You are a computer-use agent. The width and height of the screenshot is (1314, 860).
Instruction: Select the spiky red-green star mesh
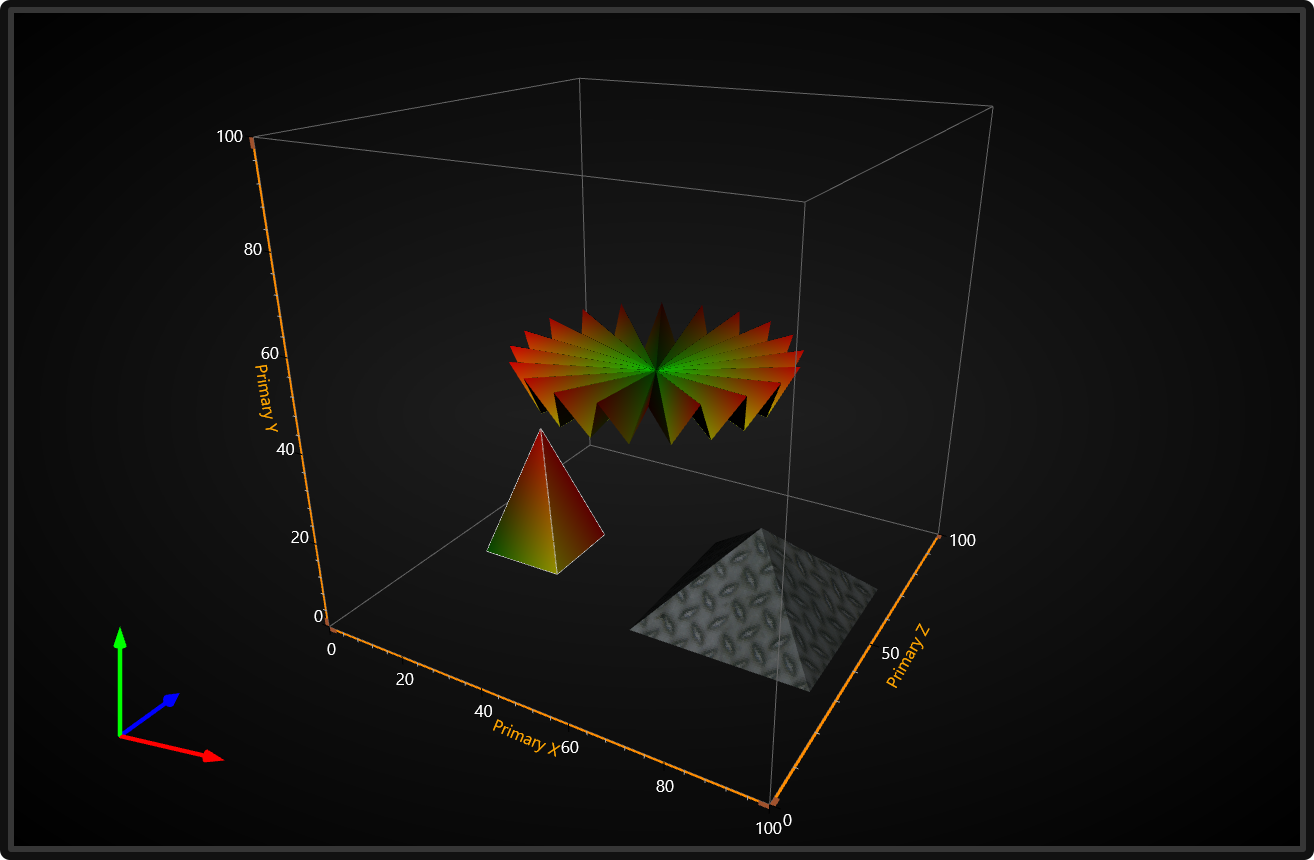[x=656, y=374]
